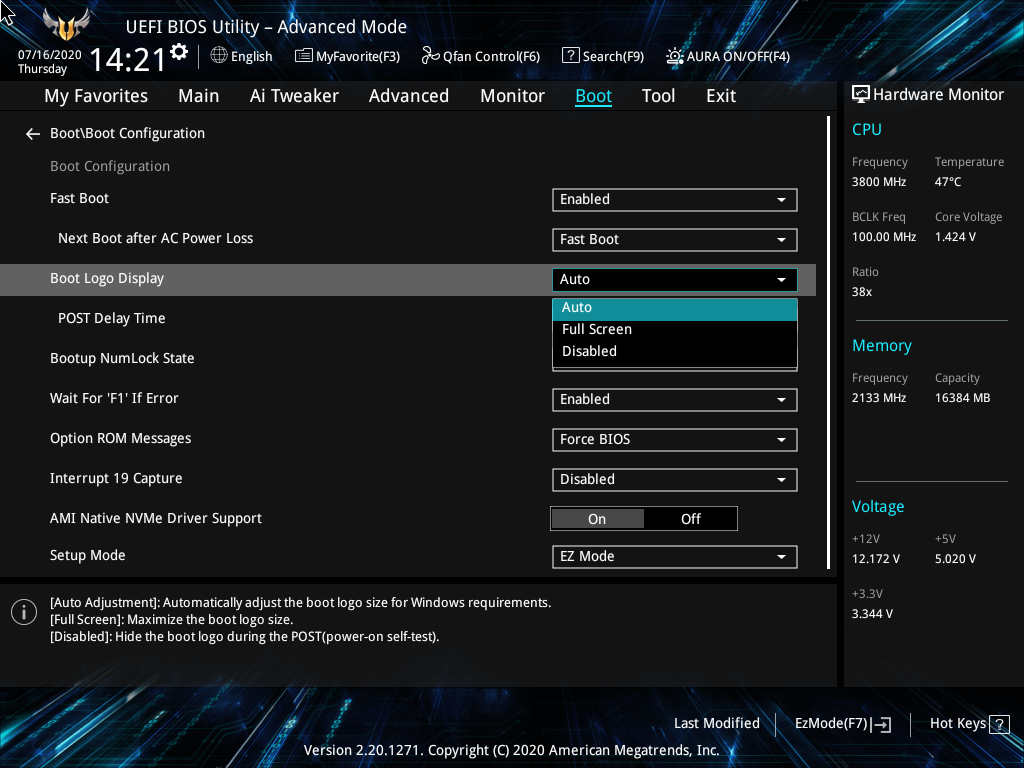This screenshot has width=1024, height=768.
Task: Click CPU frequency value 3800 MHz
Action: pyautogui.click(x=879, y=182)
